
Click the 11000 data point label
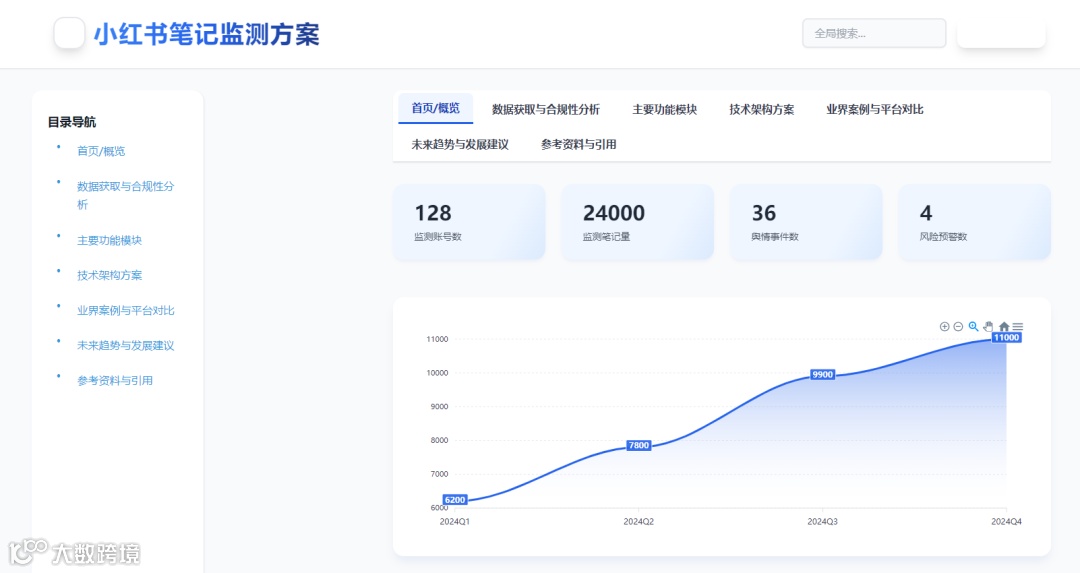pos(1006,337)
